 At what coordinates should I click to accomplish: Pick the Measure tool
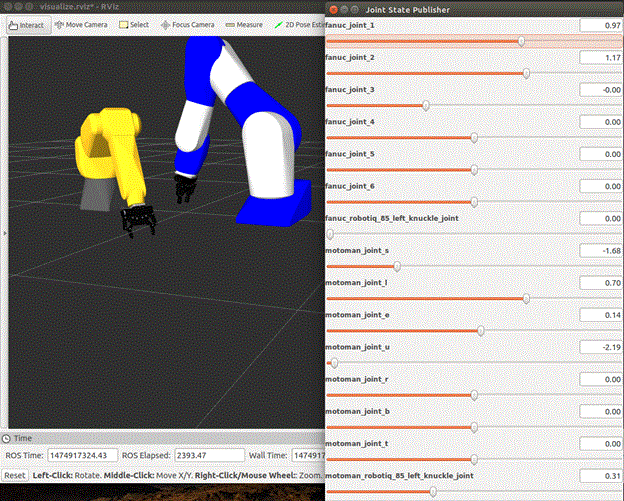point(244,25)
